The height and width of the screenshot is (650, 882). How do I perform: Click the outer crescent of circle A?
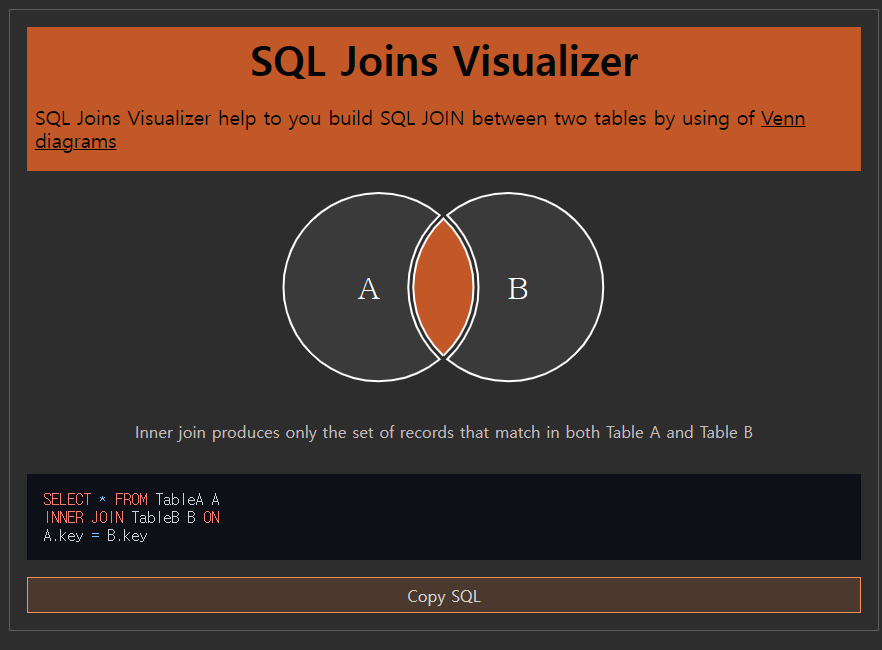point(330,287)
